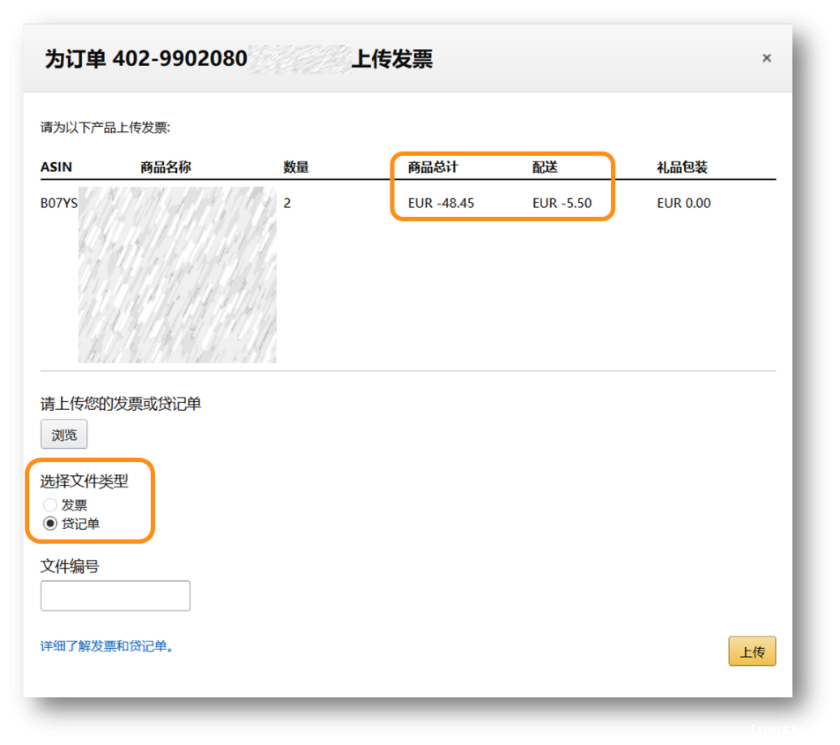Click the 文件编号 text input field
840x745 pixels.
click(x=115, y=596)
